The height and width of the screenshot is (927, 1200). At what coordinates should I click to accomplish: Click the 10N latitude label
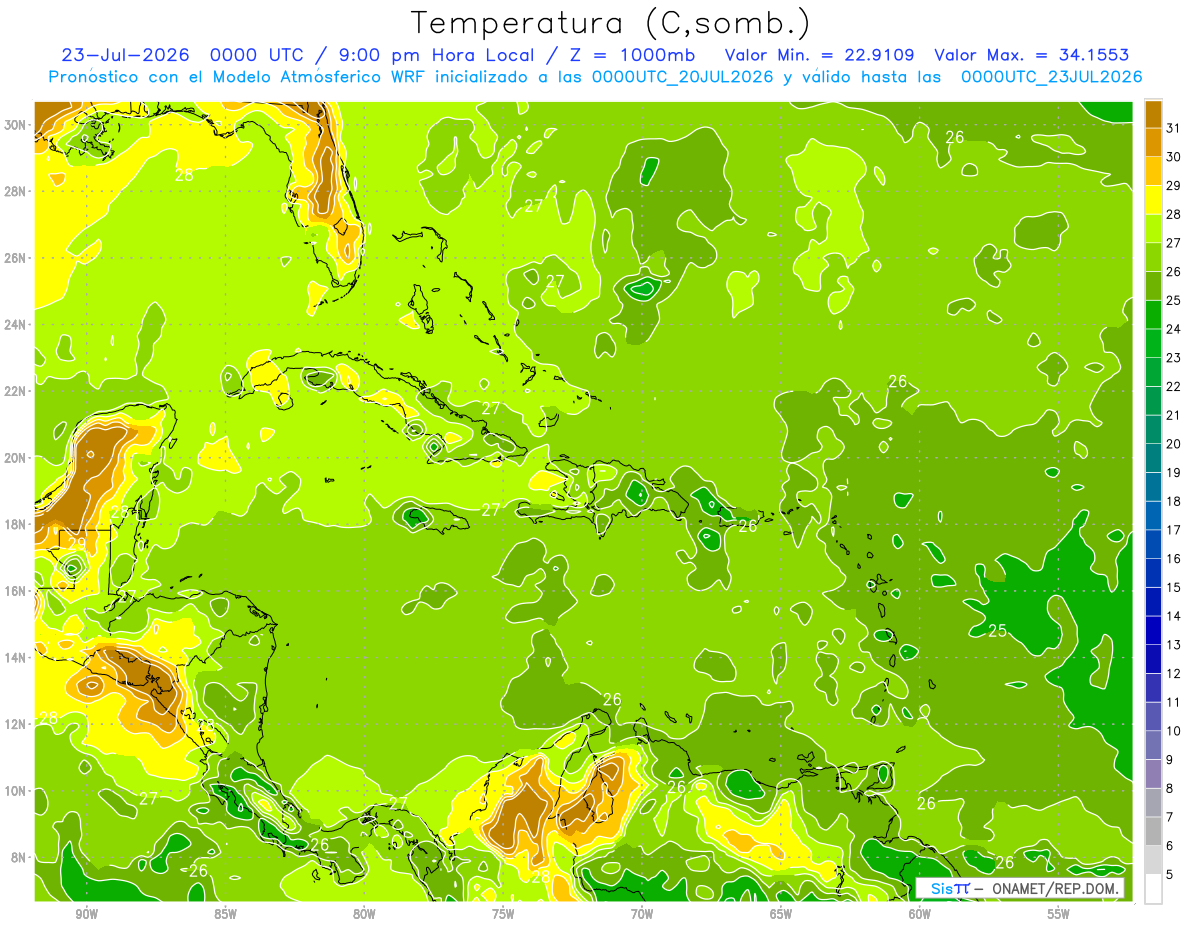[16, 790]
